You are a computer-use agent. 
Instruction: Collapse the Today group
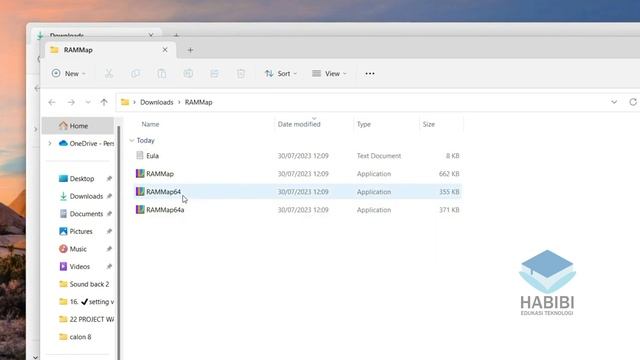(131, 140)
